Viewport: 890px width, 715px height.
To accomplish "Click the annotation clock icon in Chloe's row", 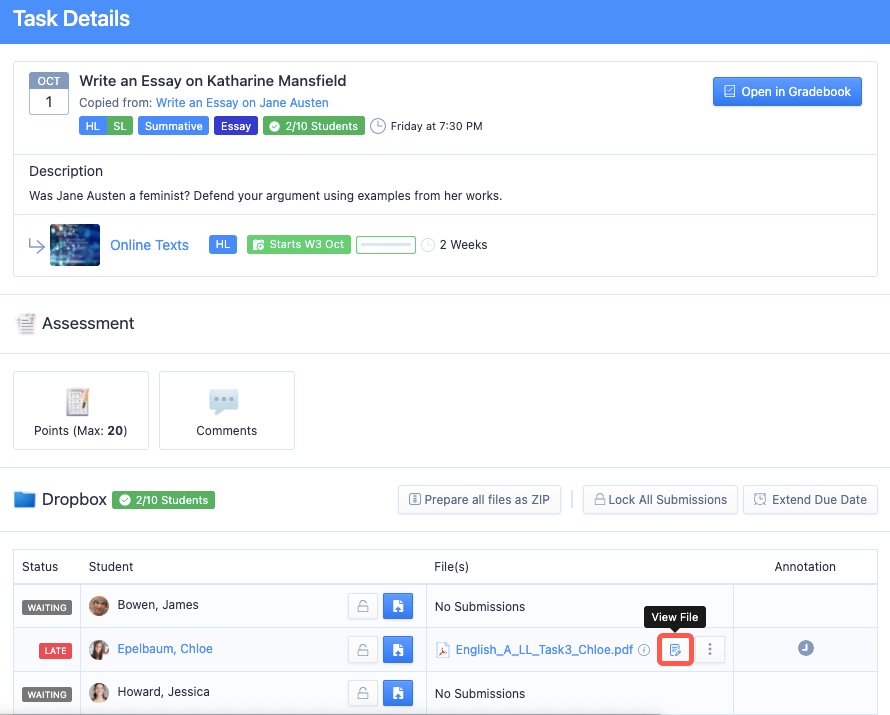I will (805, 648).
